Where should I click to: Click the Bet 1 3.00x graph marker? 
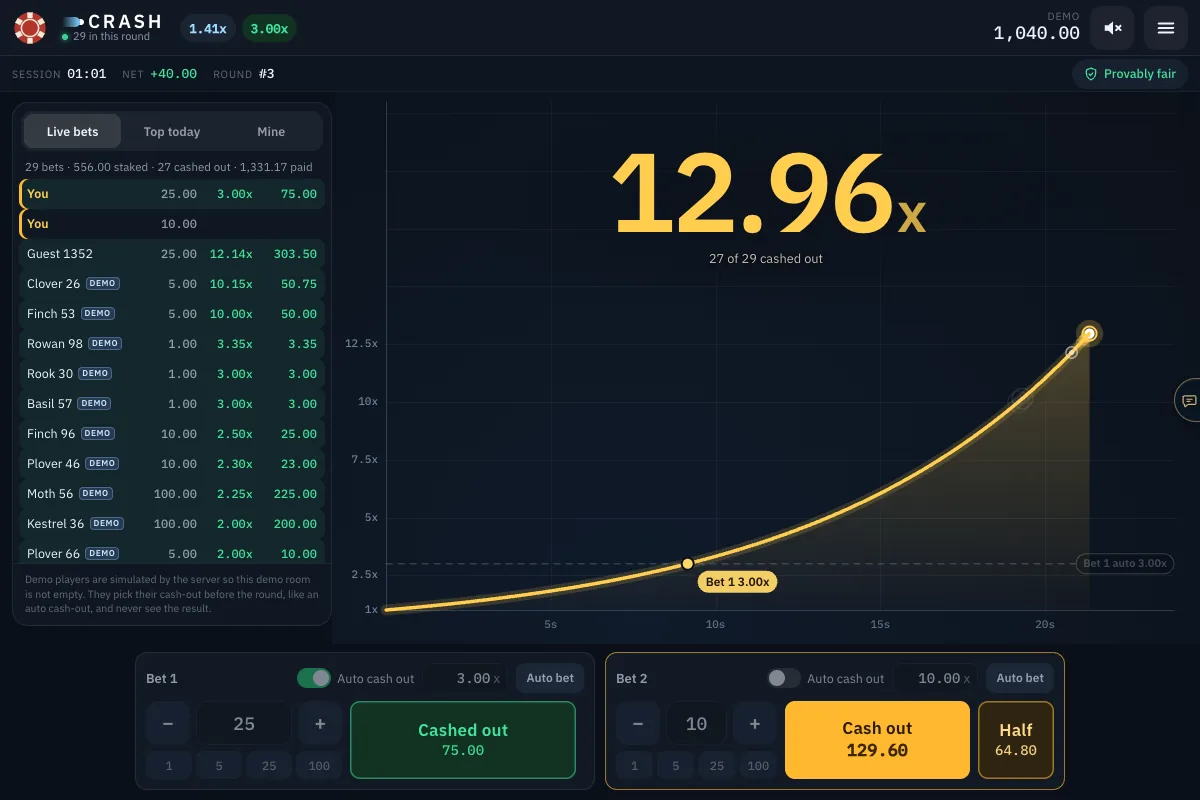pyautogui.click(x=737, y=582)
